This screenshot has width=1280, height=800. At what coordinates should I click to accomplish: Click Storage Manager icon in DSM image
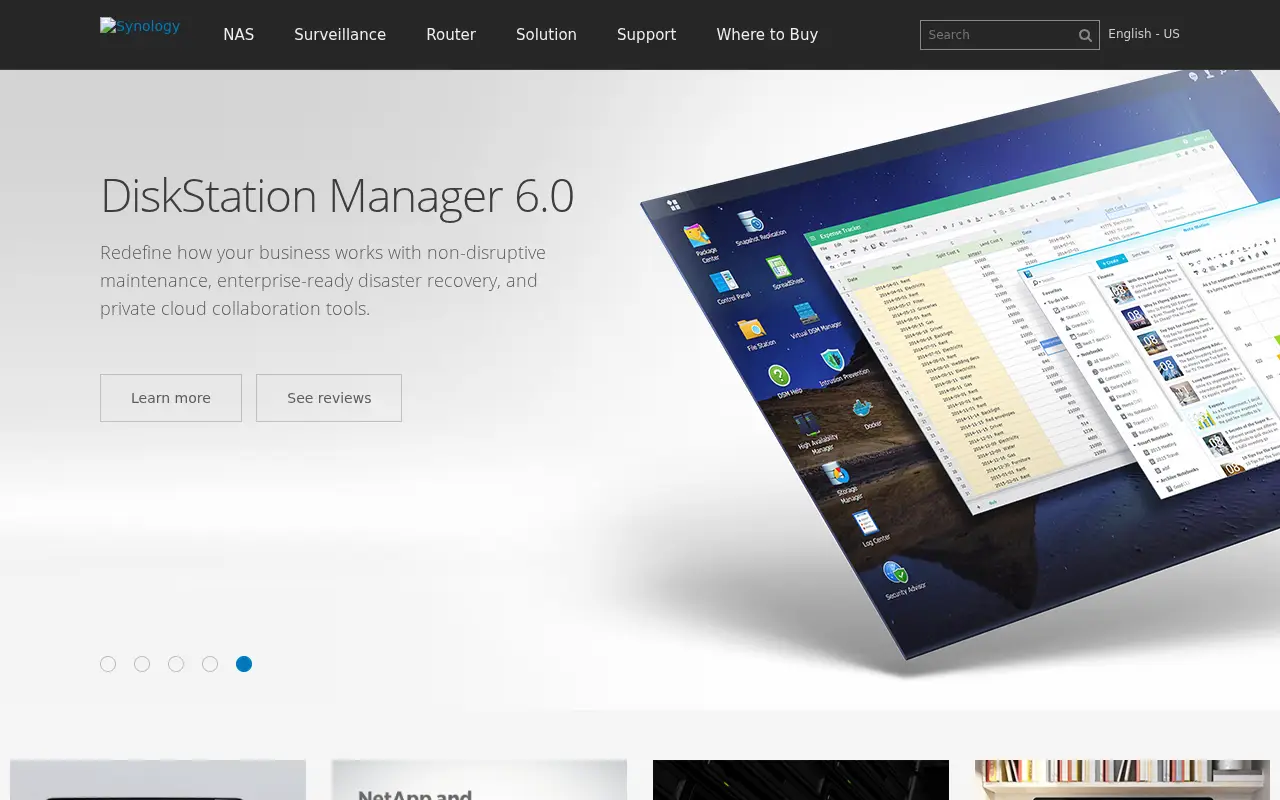click(x=836, y=472)
